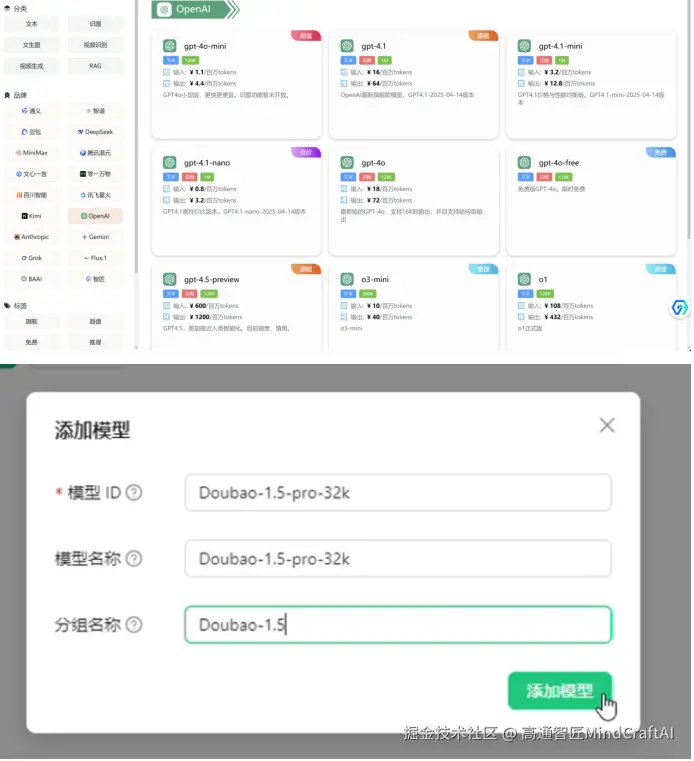694x761 pixels.
Task: Open the o3-mini model title
Action: (375, 279)
